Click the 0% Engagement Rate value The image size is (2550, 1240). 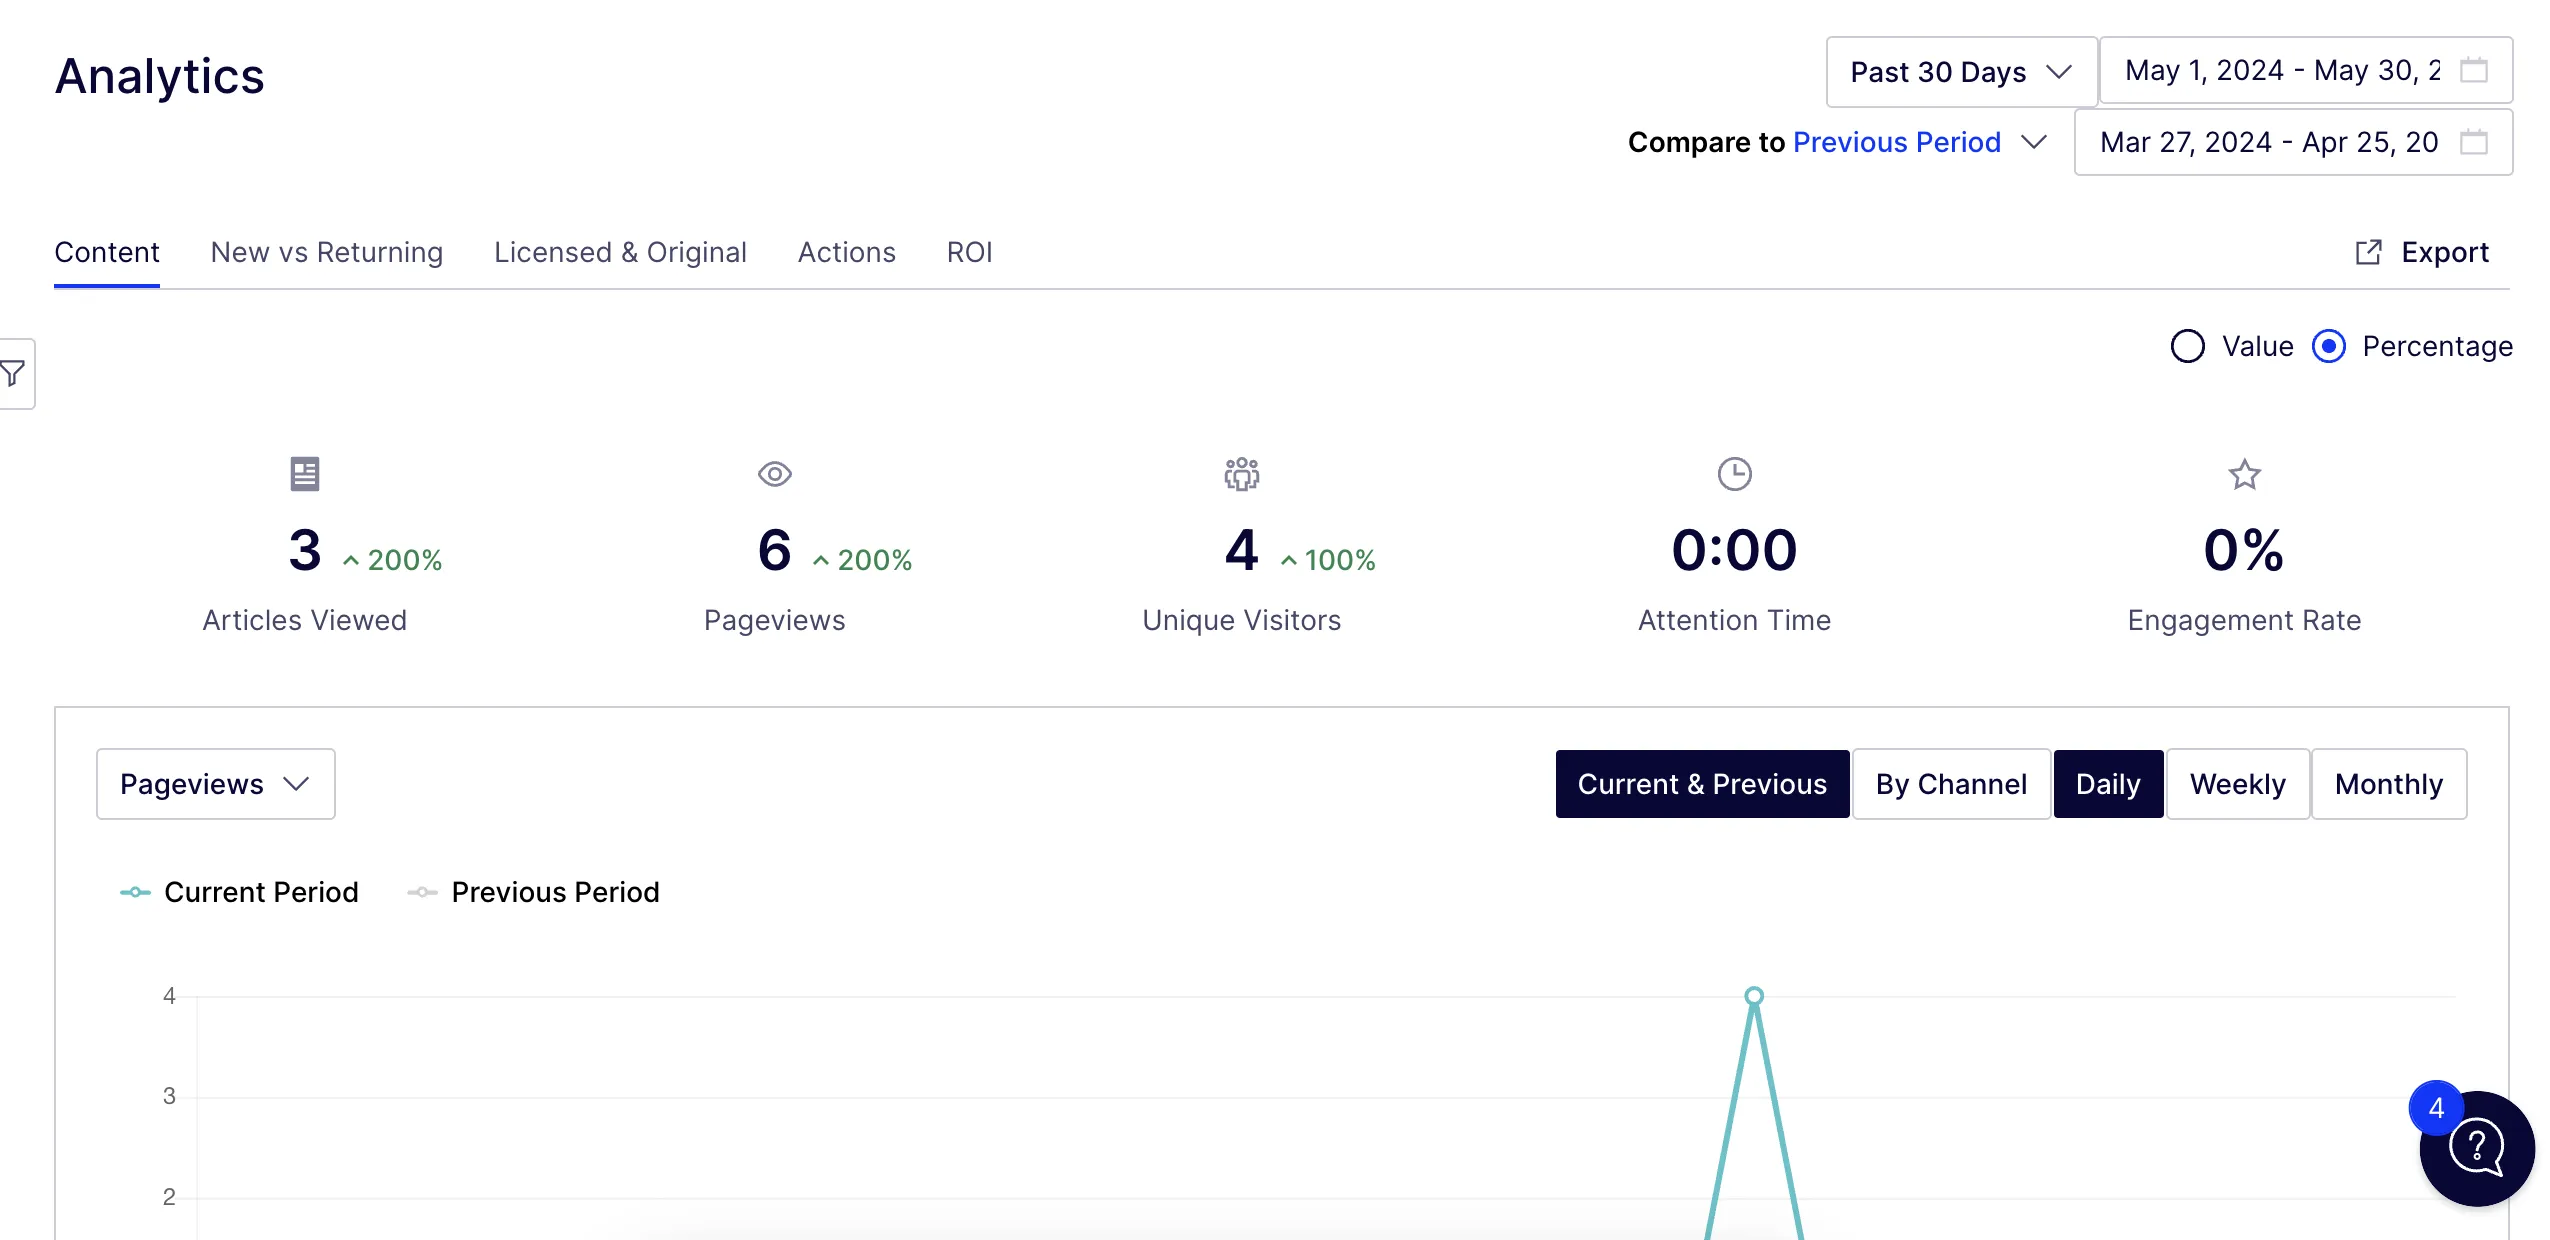(x=2244, y=550)
